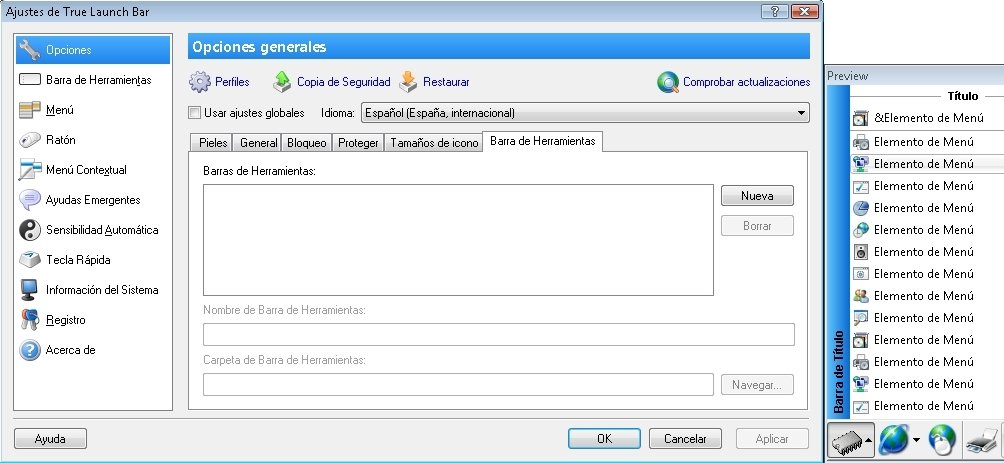
Task: Expand dropdown arrow beside Internet Explorer icon
Action: (916, 440)
